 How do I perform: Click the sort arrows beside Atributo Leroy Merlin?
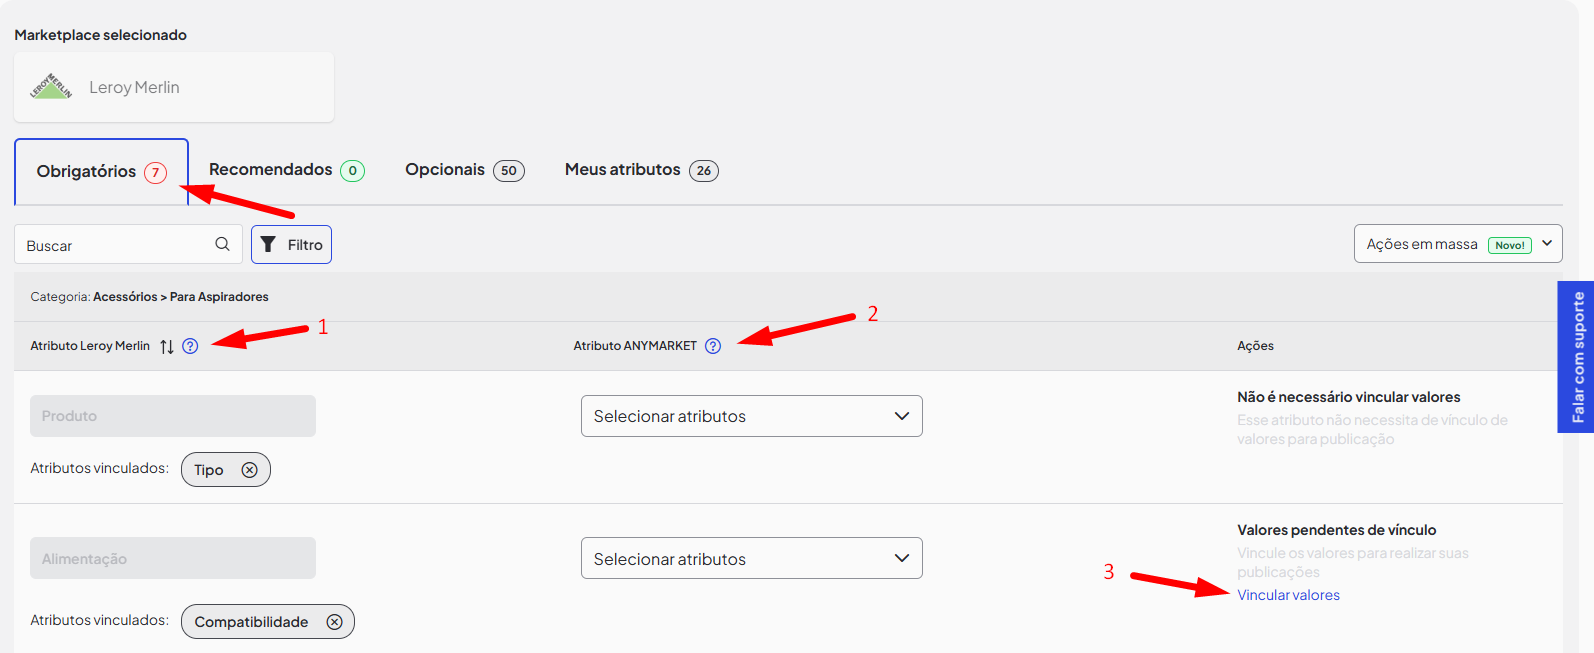[167, 347]
